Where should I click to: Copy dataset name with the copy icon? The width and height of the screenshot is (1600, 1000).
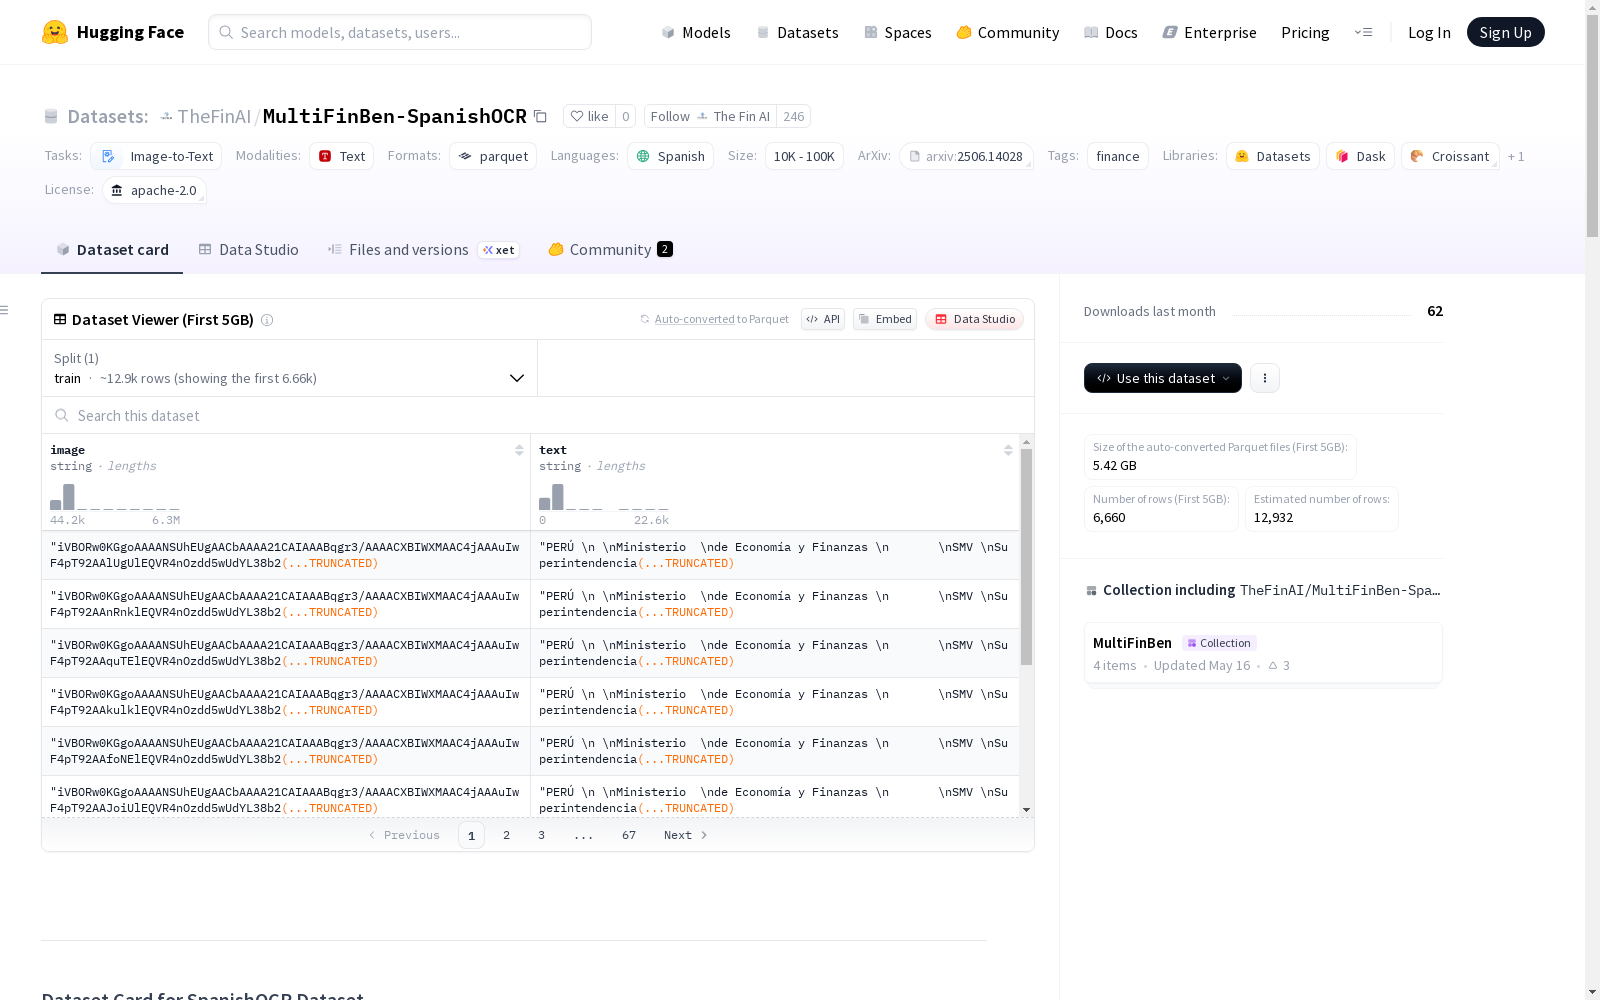540,116
